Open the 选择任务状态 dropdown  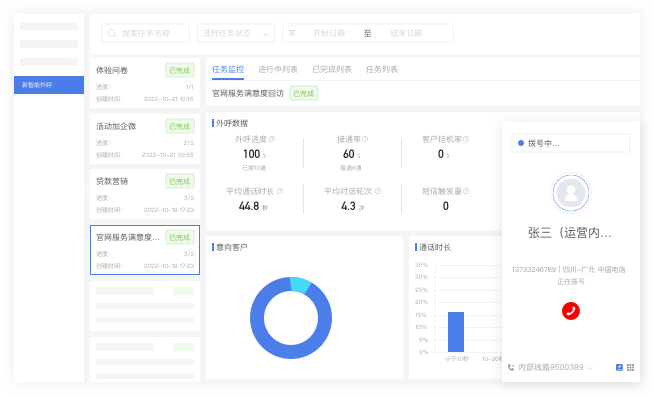pyautogui.click(x=236, y=33)
